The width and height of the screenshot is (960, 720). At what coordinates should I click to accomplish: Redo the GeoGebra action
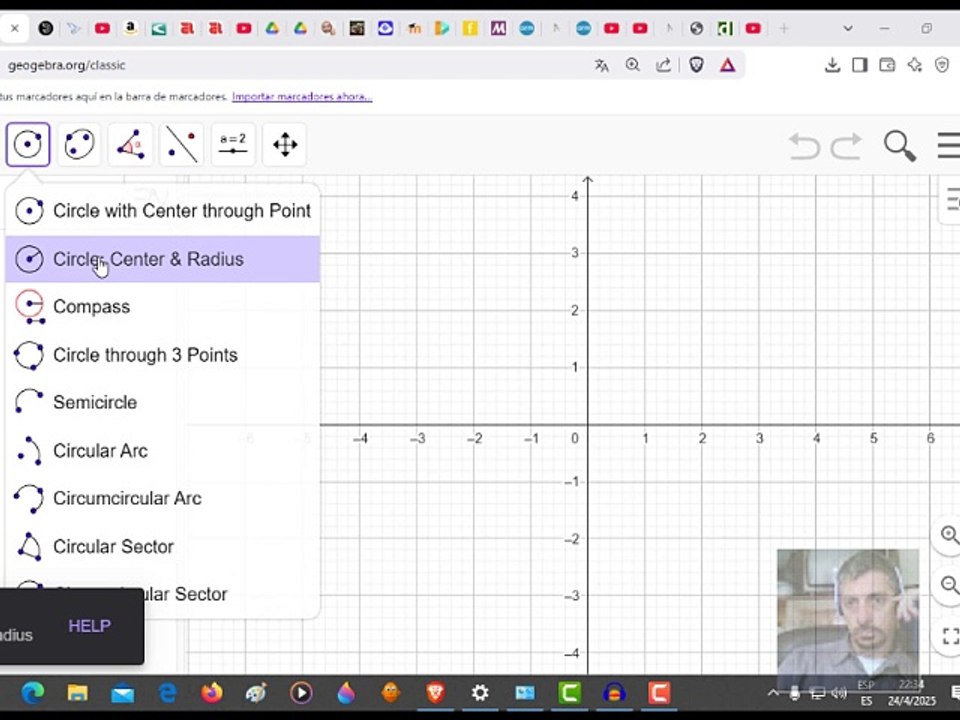pos(846,146)
